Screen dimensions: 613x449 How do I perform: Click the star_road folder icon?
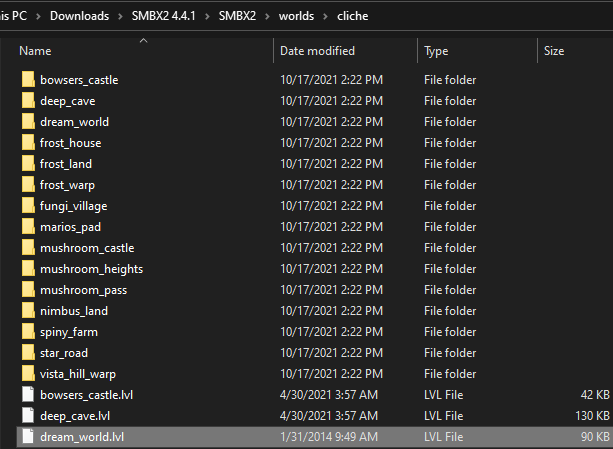28,353
